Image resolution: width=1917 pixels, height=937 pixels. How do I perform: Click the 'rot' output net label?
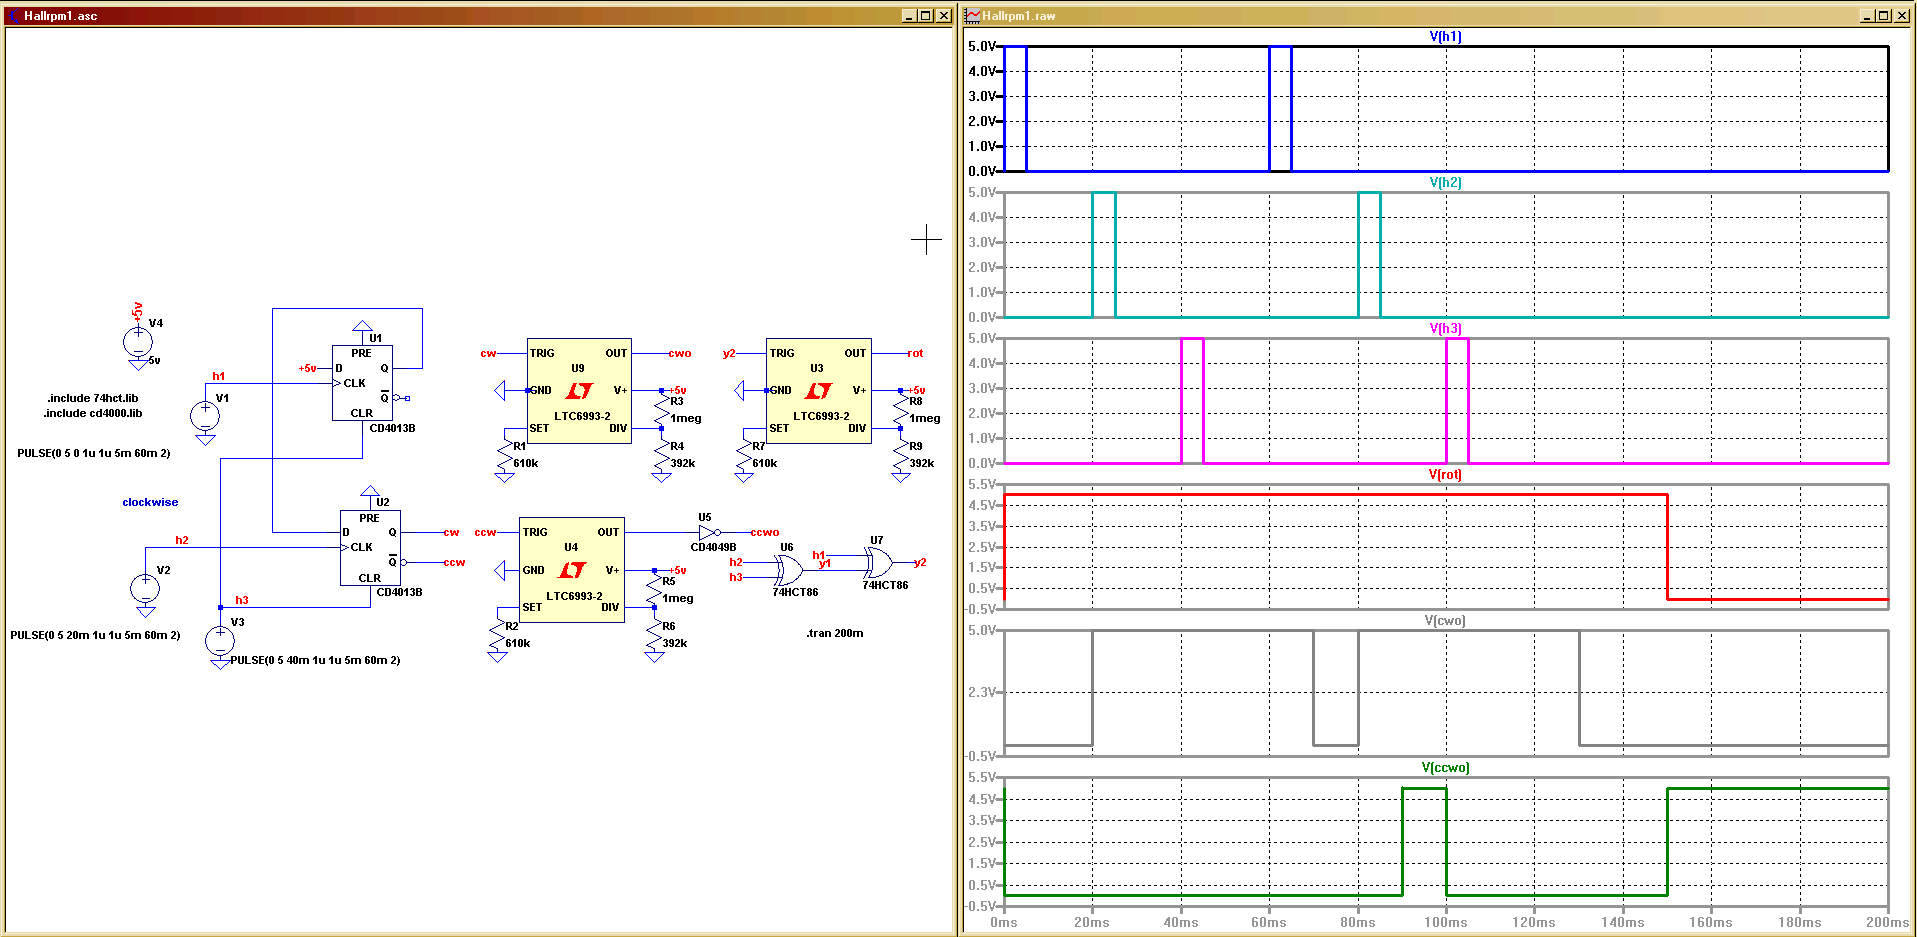click(915, 353)
